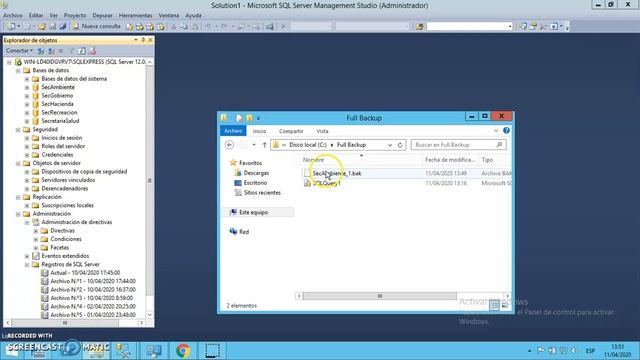Image resolution: width=640 pixels, height=360 pixels.
Task: Click Chrome icon on the taskbar
Action: [183, 351]
